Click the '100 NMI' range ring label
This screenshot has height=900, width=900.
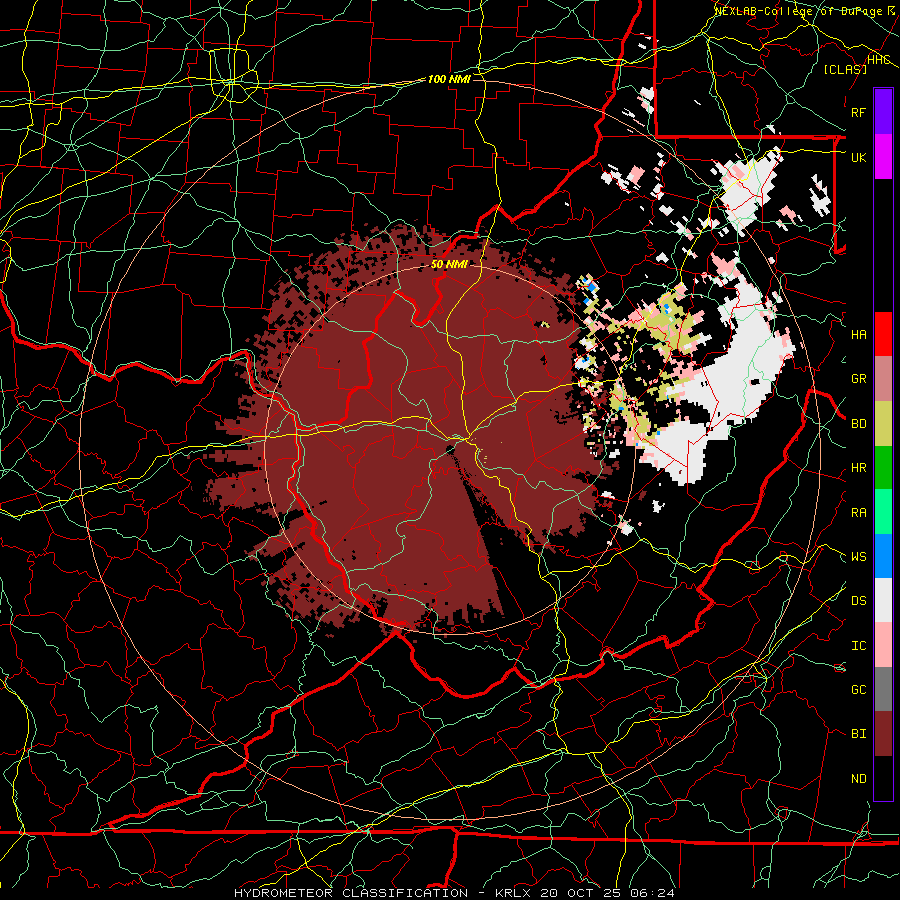pyautogui.click(x=449, y=79)
